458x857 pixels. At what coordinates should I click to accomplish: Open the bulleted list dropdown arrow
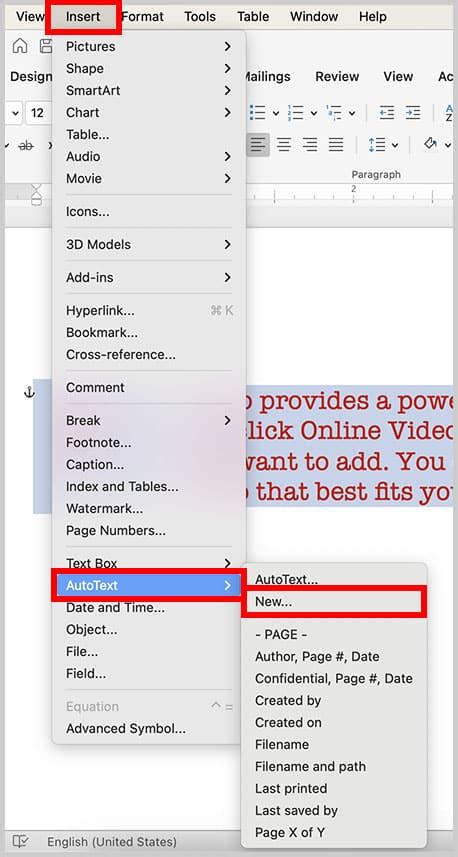tap(276, 113)
